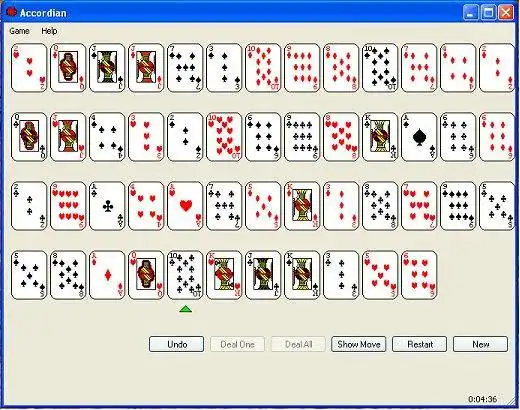Screen dimensions: 520x410
Task: Select the Ace of Spades card
Action: tap(419, 137)
